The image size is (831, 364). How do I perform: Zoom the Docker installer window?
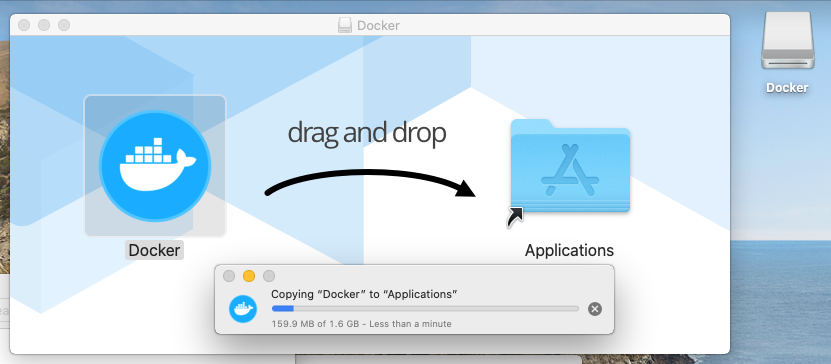pos(64,25)
